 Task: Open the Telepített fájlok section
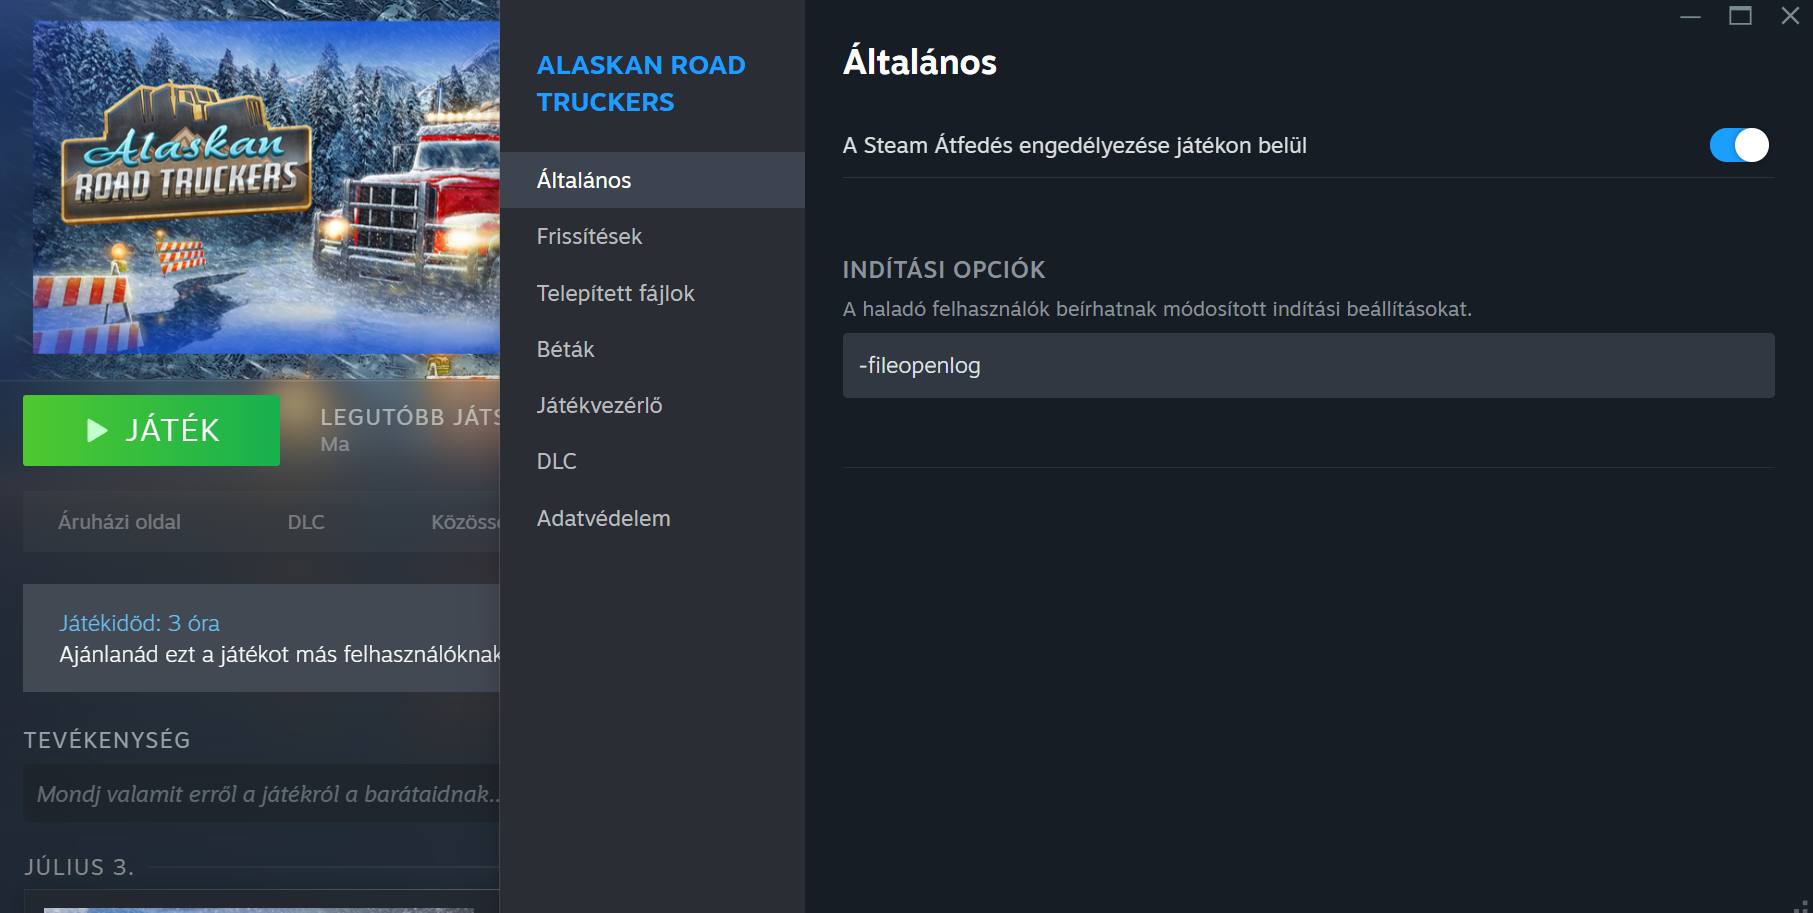tap(615, 293)
